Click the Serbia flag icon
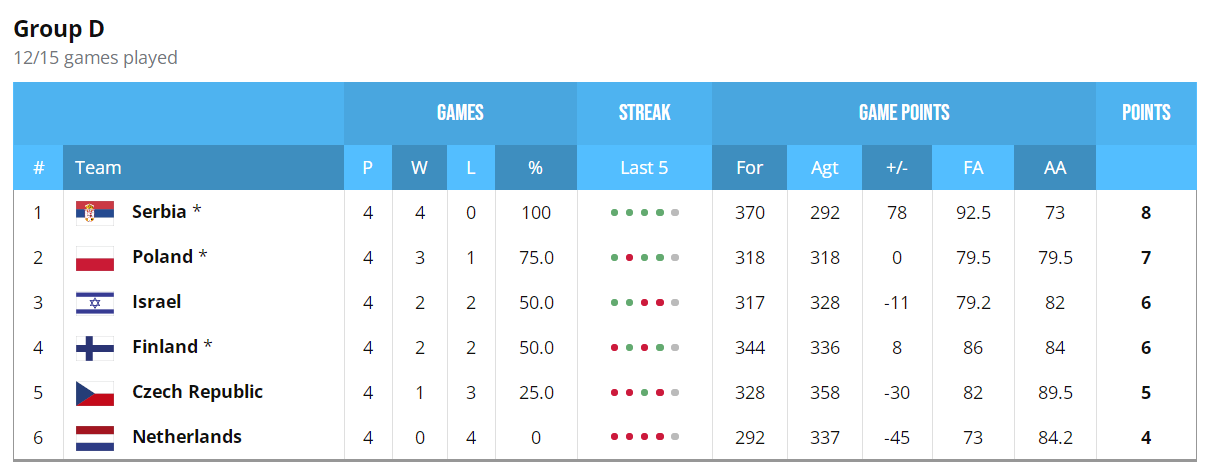Image resolution: width=1211 pixels, height=470 pixels. click(x=95, y=213)
